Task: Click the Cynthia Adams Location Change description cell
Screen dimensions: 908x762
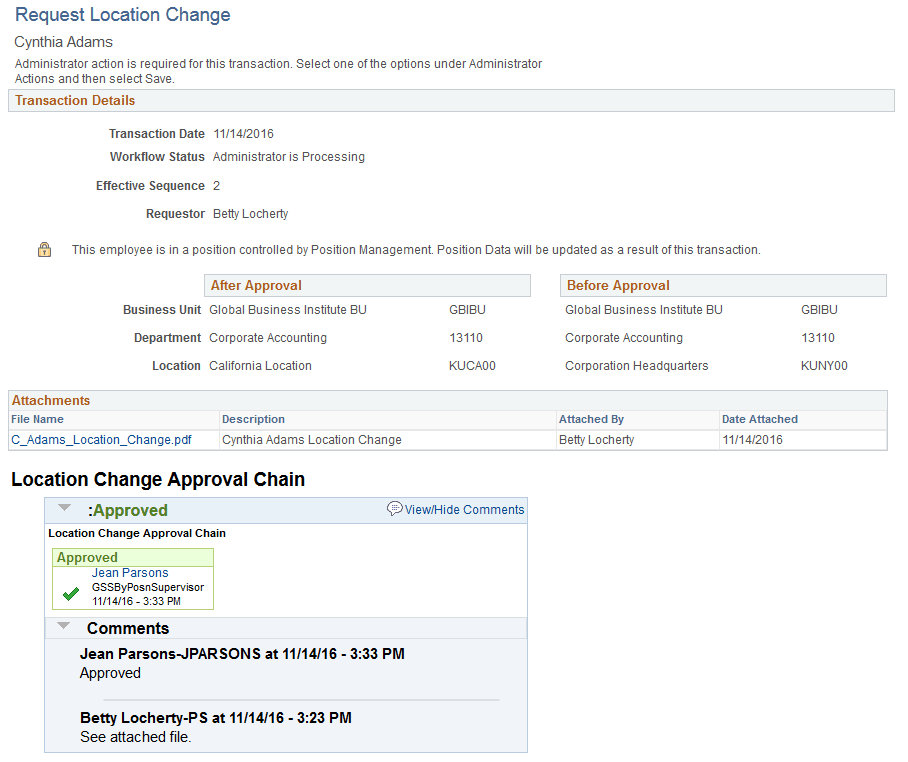Action: [x=312, y=440]
